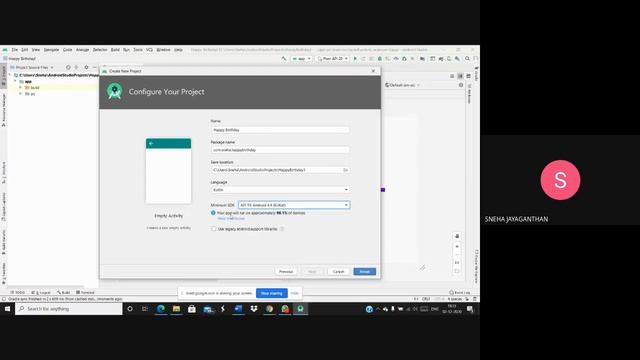This screenshot has height=360, width=640.
Task: Expand the app folder in project tree
Action: [16, 81]
